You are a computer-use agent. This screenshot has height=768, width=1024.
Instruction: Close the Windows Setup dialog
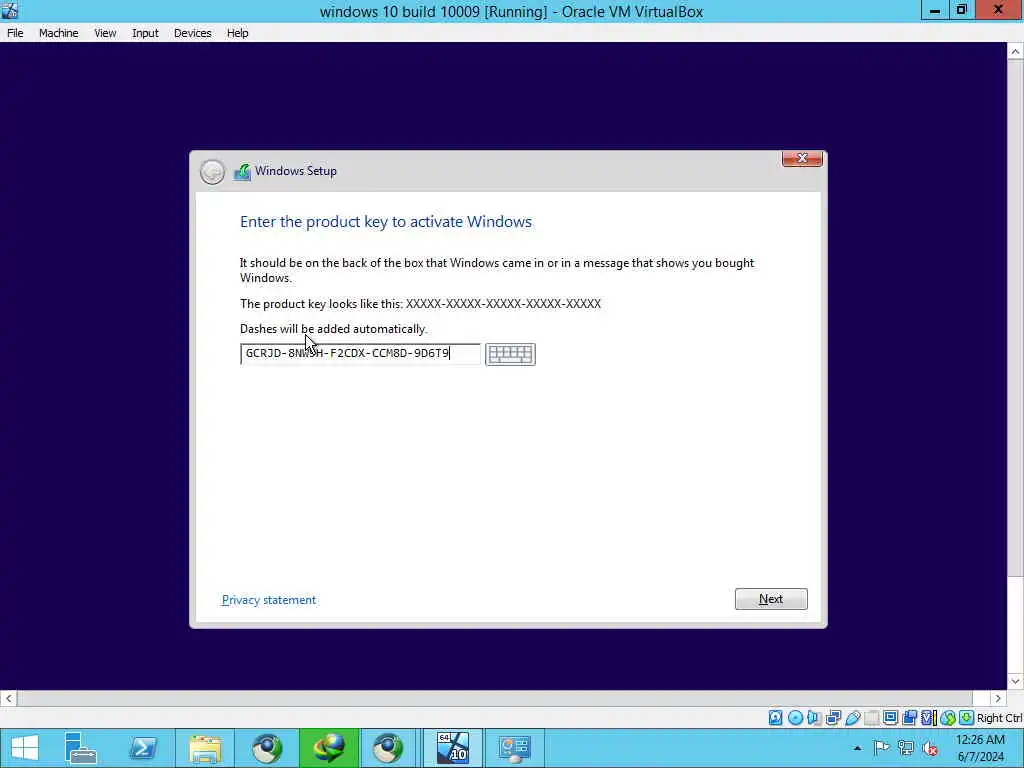click(802, 159)
